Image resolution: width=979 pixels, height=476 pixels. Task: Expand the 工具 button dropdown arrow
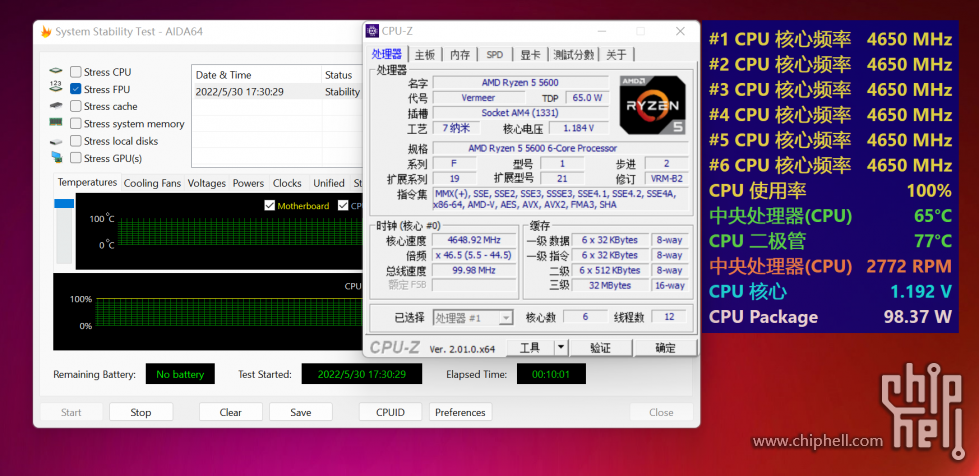click(561, 347)
